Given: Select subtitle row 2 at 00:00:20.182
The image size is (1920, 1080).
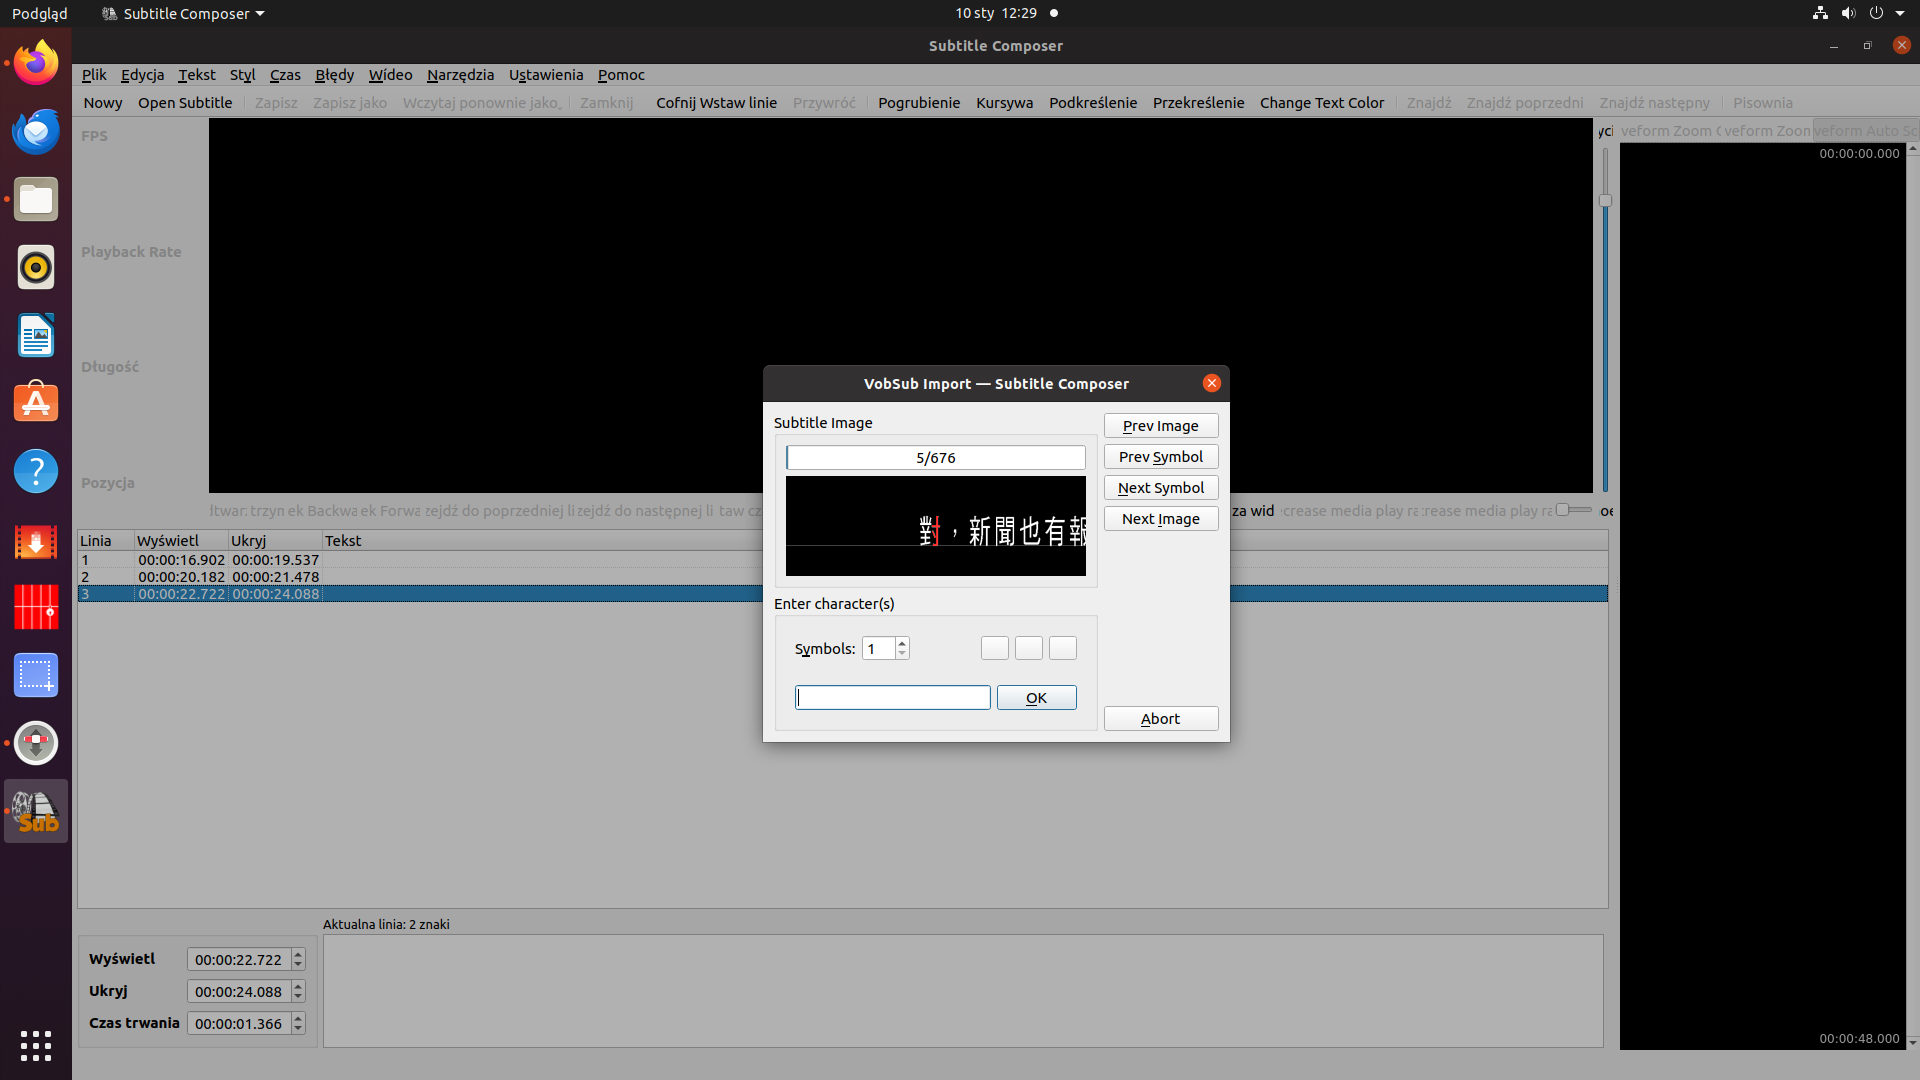Looking at the screenshot, I should (x=842, y=577).
